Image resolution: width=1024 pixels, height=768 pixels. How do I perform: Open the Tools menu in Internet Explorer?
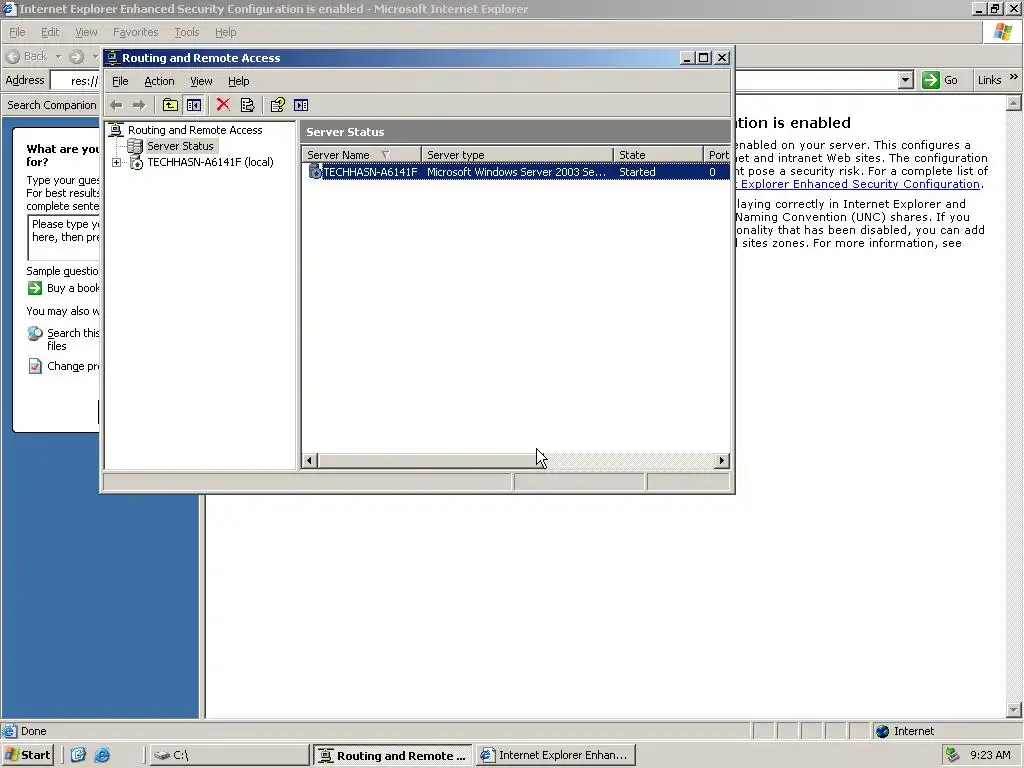pyautogui.click(x=187, y=32)
